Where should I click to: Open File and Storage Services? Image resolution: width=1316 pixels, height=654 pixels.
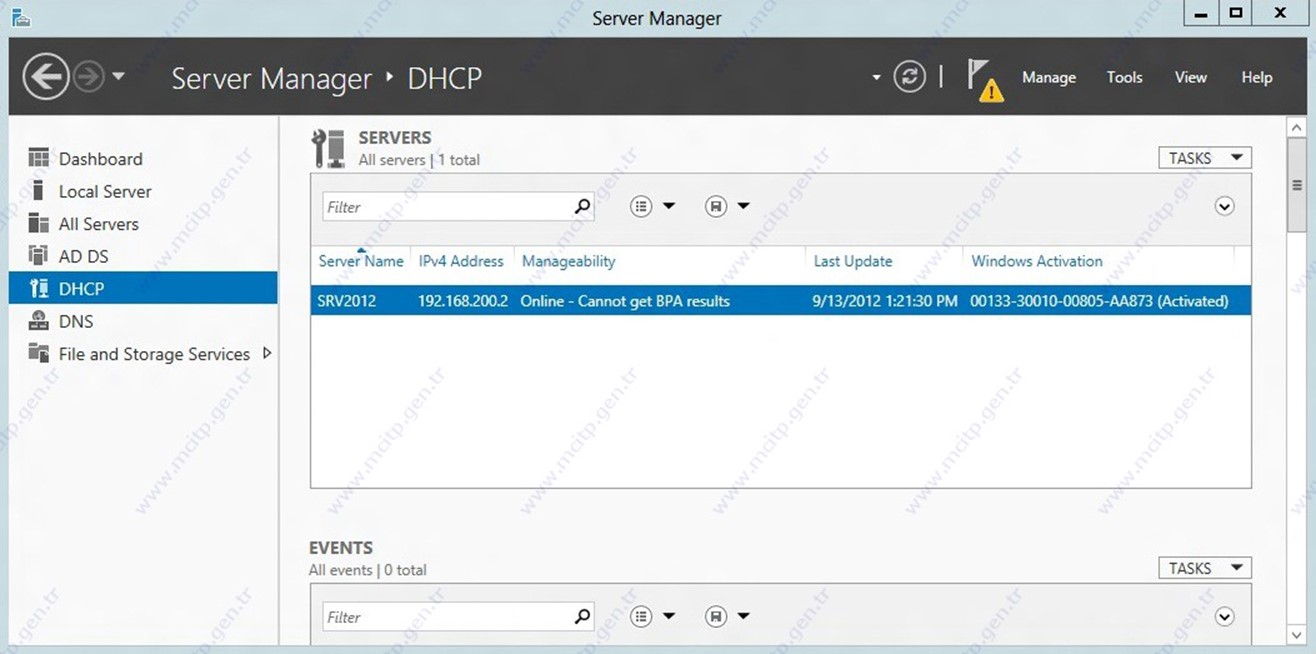(x=154, y=354)
